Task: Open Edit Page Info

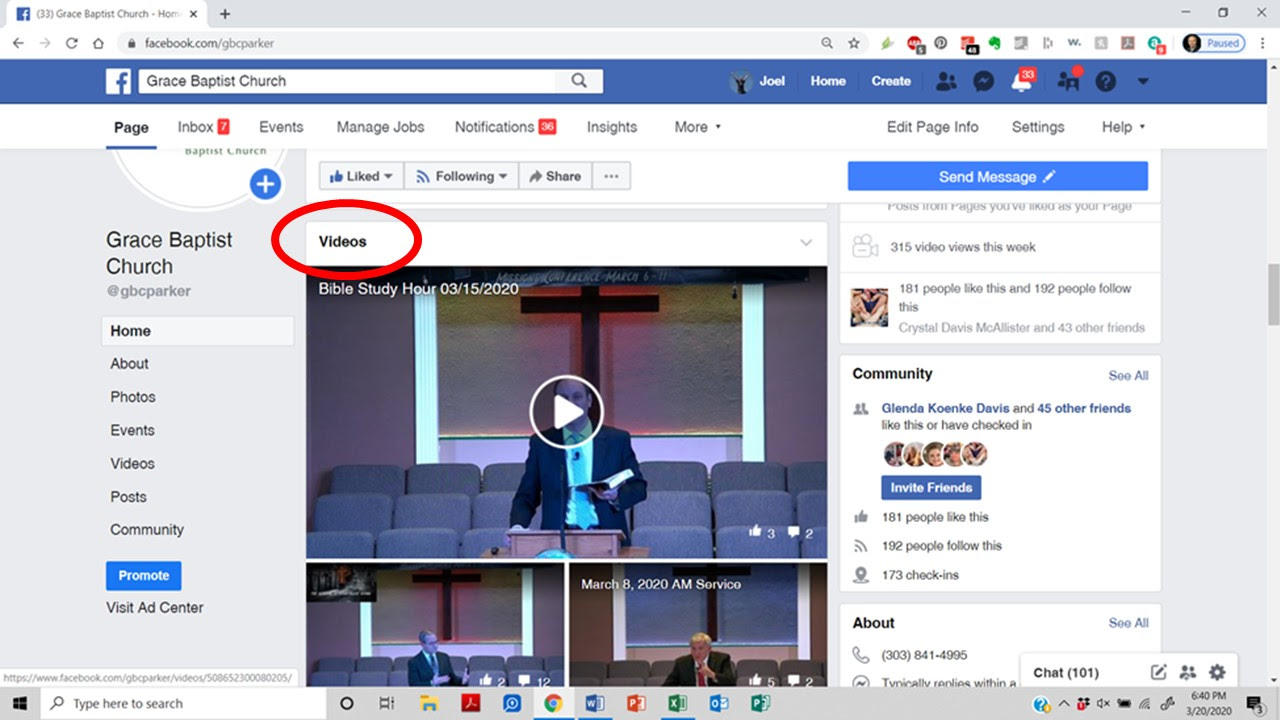Action: click(x=932, y=127)
